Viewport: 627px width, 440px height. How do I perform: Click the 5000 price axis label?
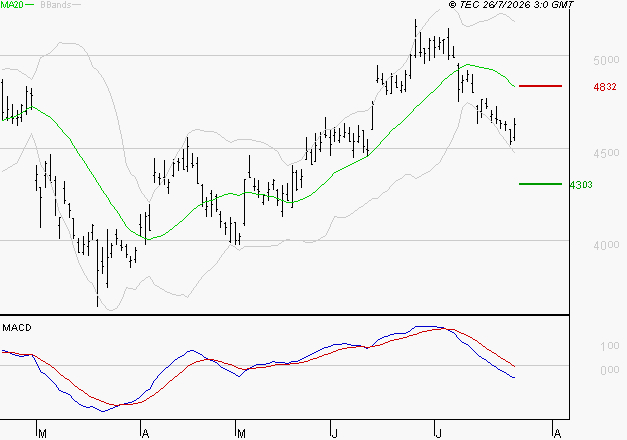[606, 60]
